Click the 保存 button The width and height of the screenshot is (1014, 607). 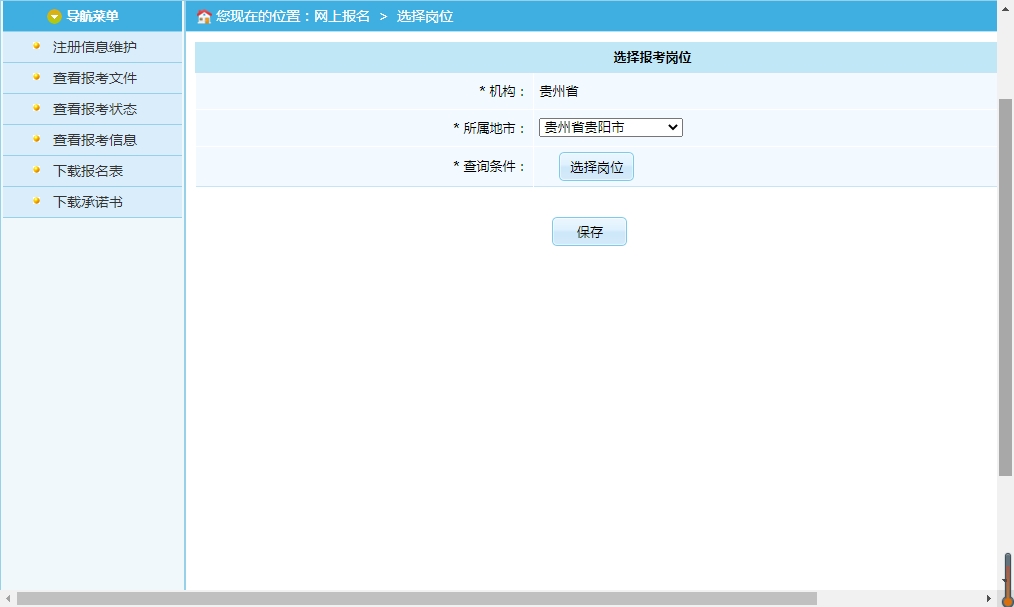tap(589, 232)
